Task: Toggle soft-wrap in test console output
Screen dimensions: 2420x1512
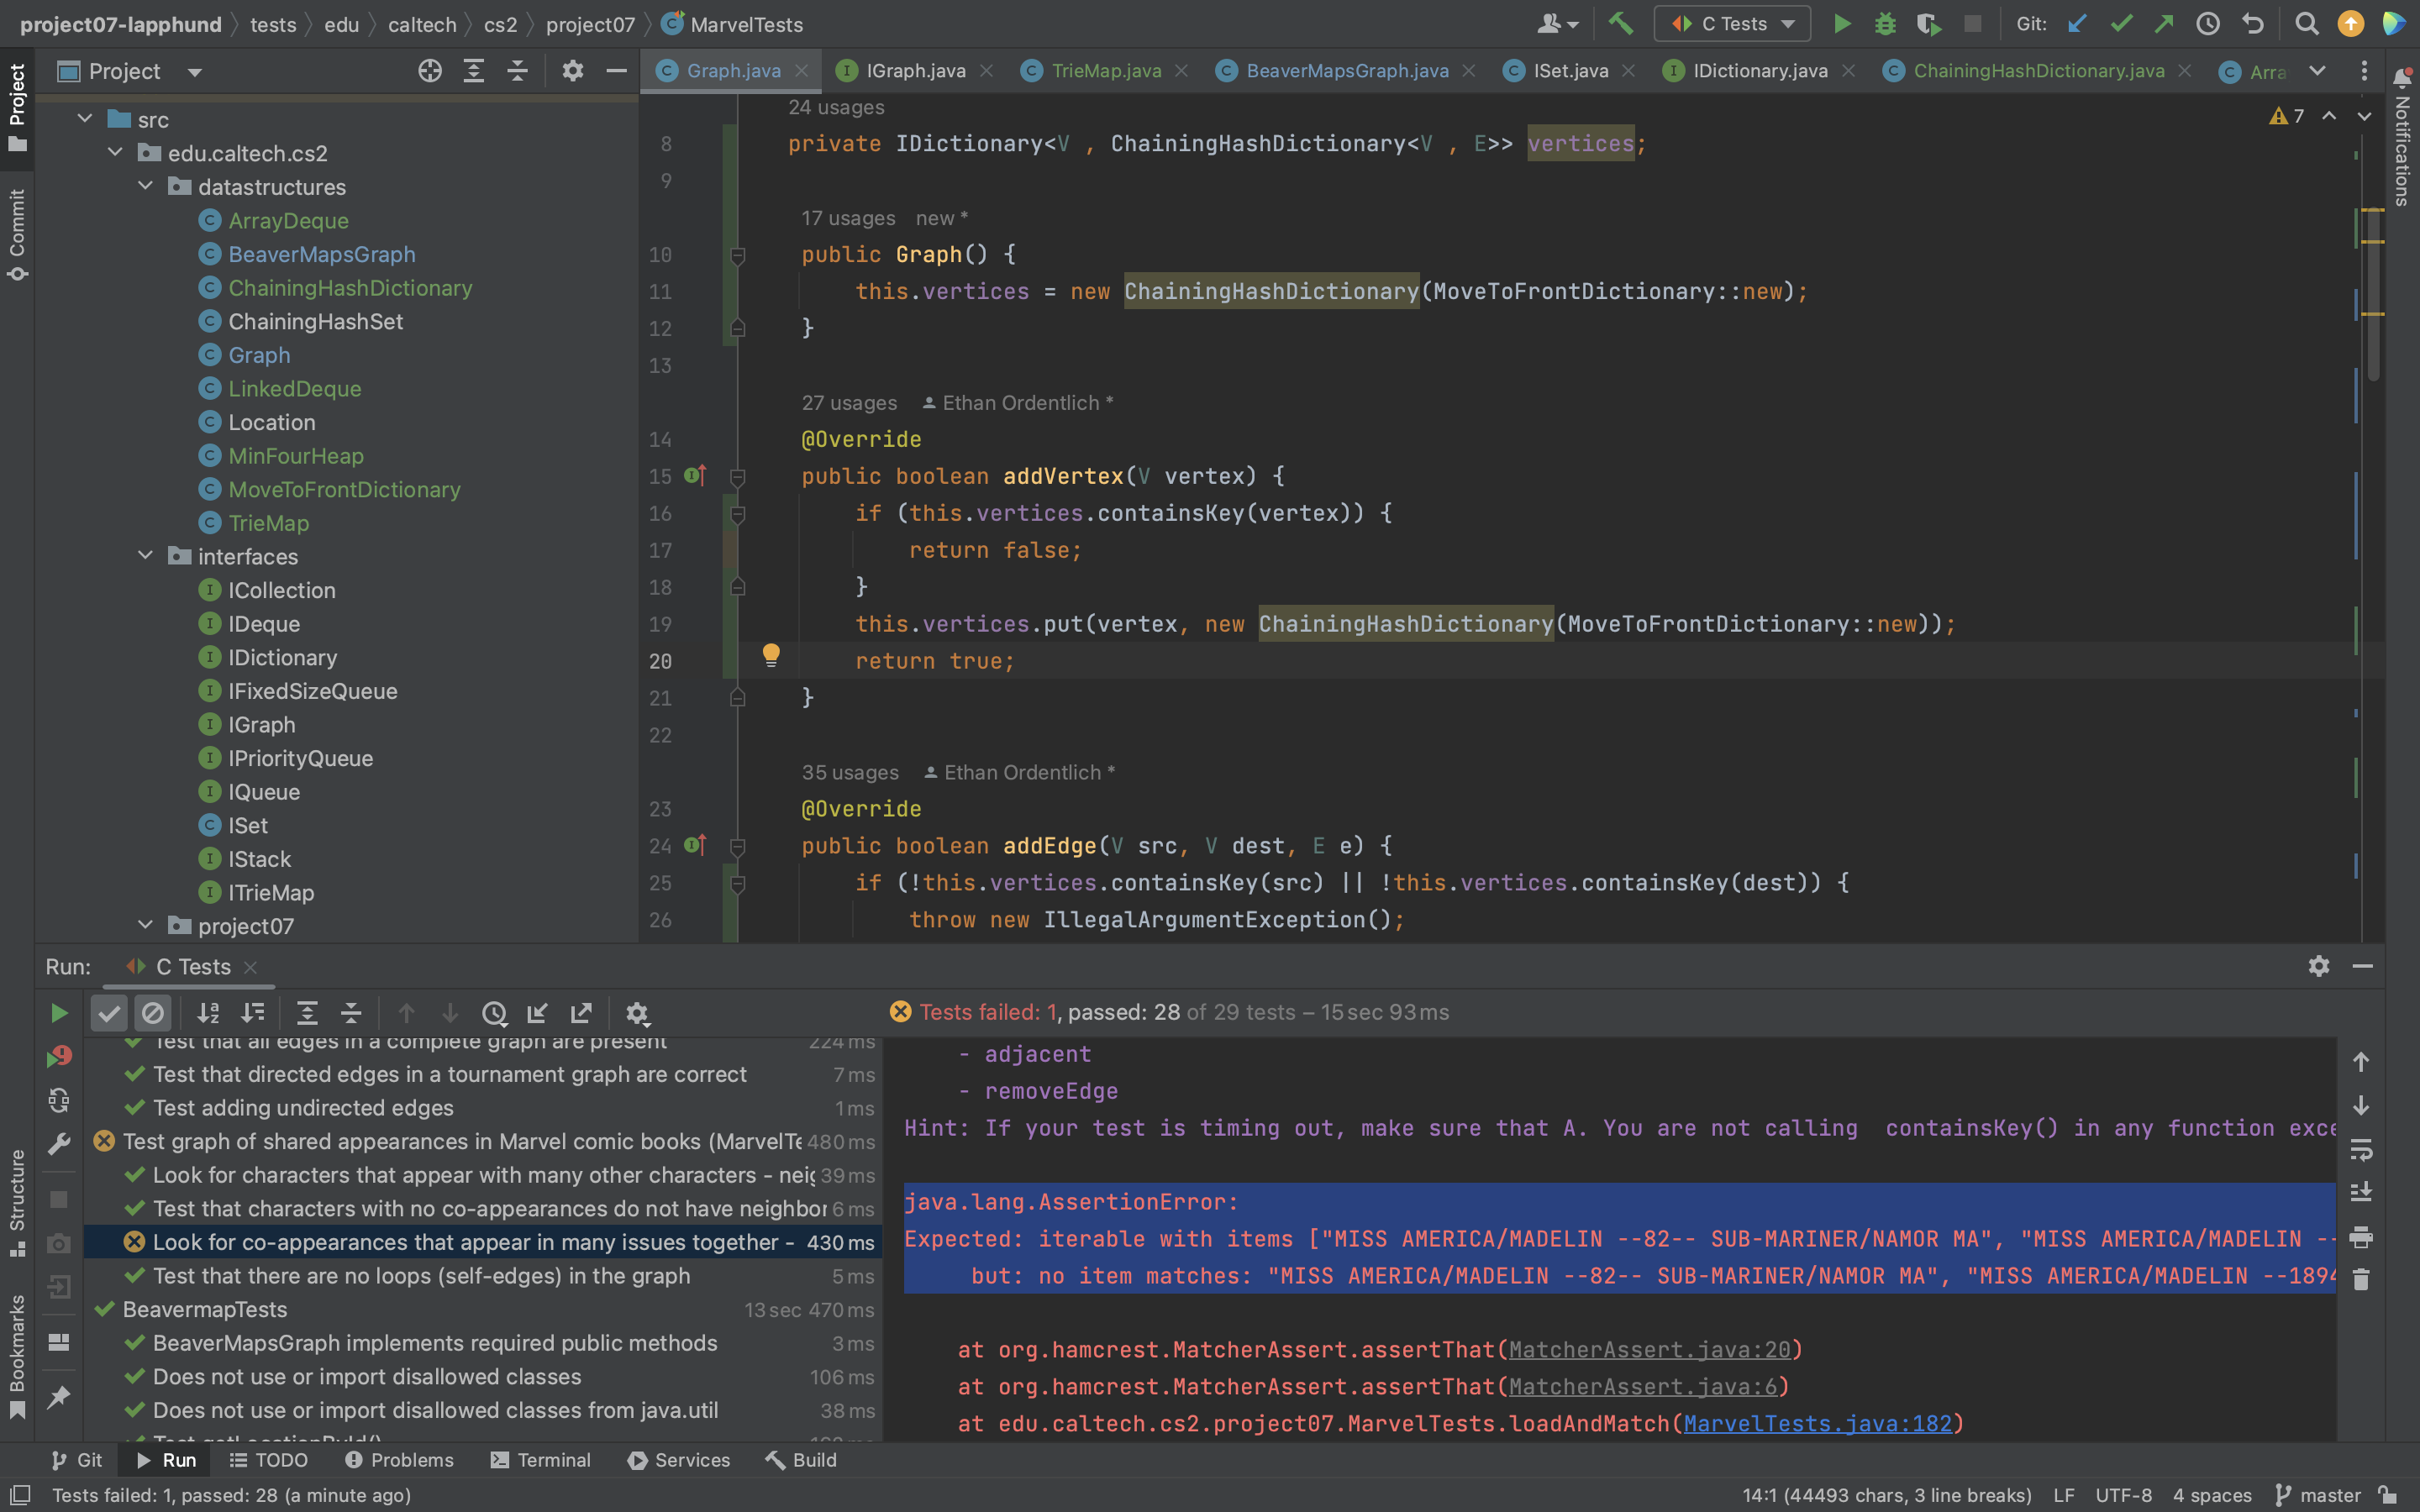Action: [x=2361, y=1149]
